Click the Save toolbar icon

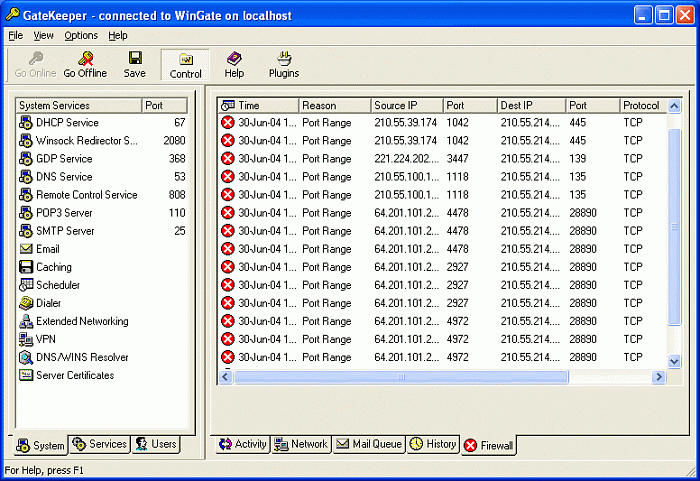(x=135, y=59)
